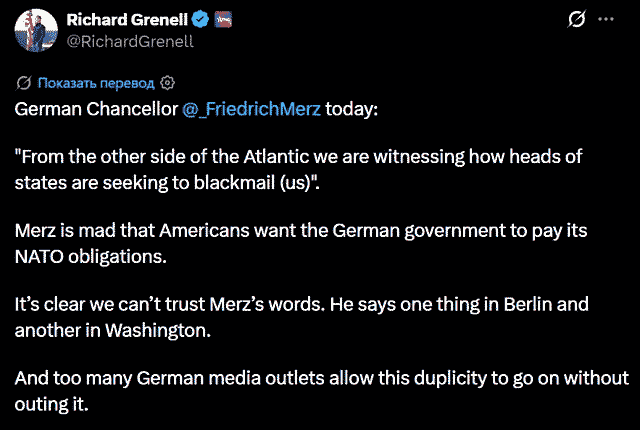Click the Grok icon beside Показать перевод
Screen dimensions: 640x430
tap(24, 83)
